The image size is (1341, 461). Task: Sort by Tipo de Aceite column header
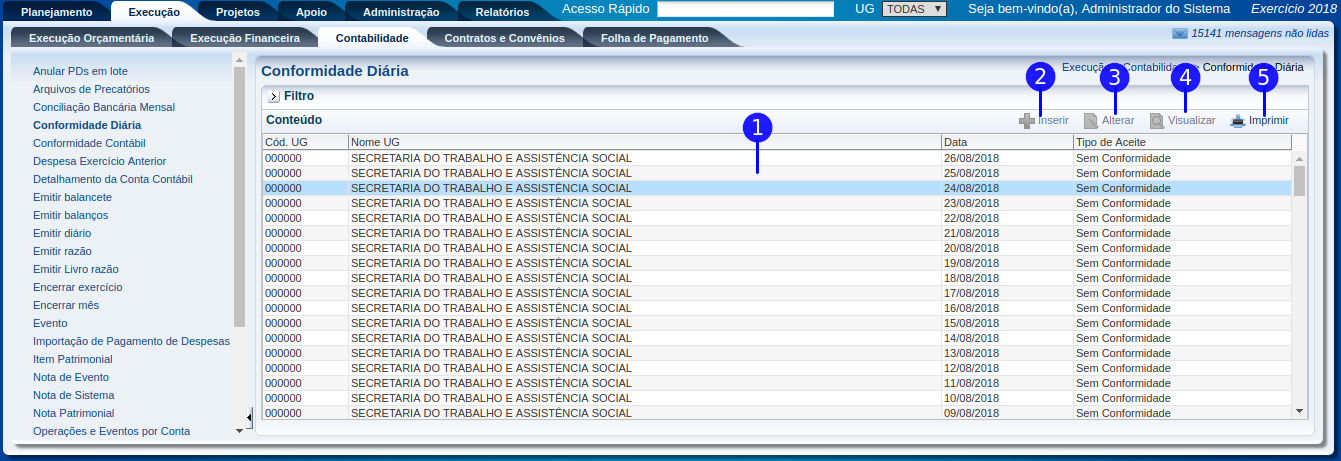click(1180, 142)
